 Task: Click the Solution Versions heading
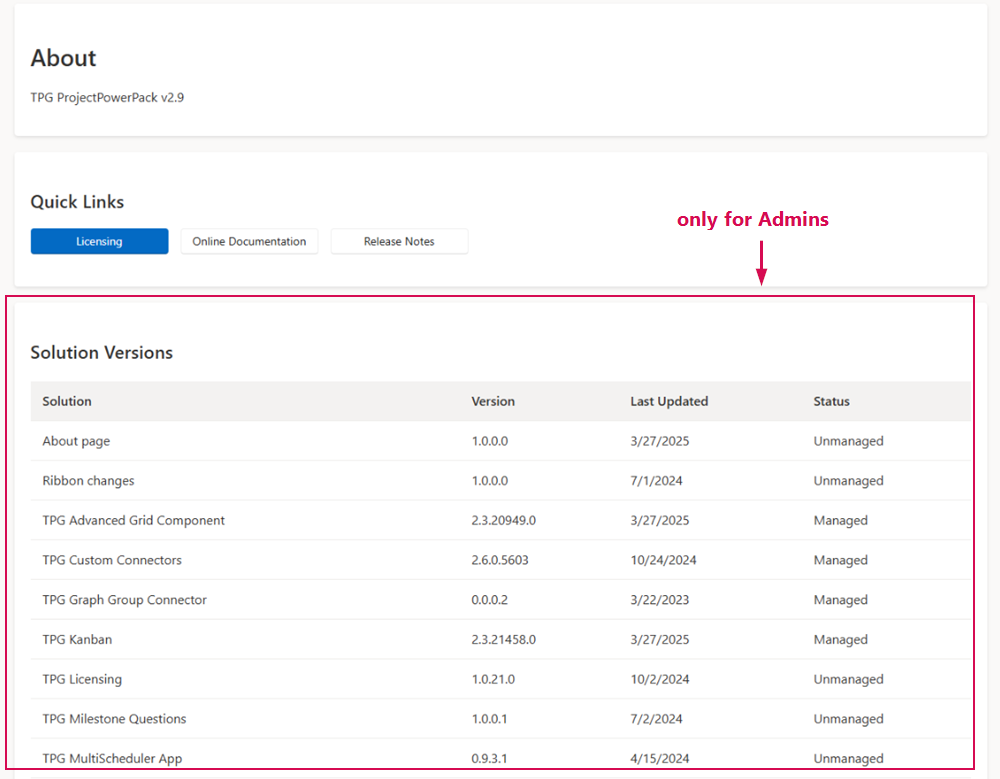[x=101, y=352]
